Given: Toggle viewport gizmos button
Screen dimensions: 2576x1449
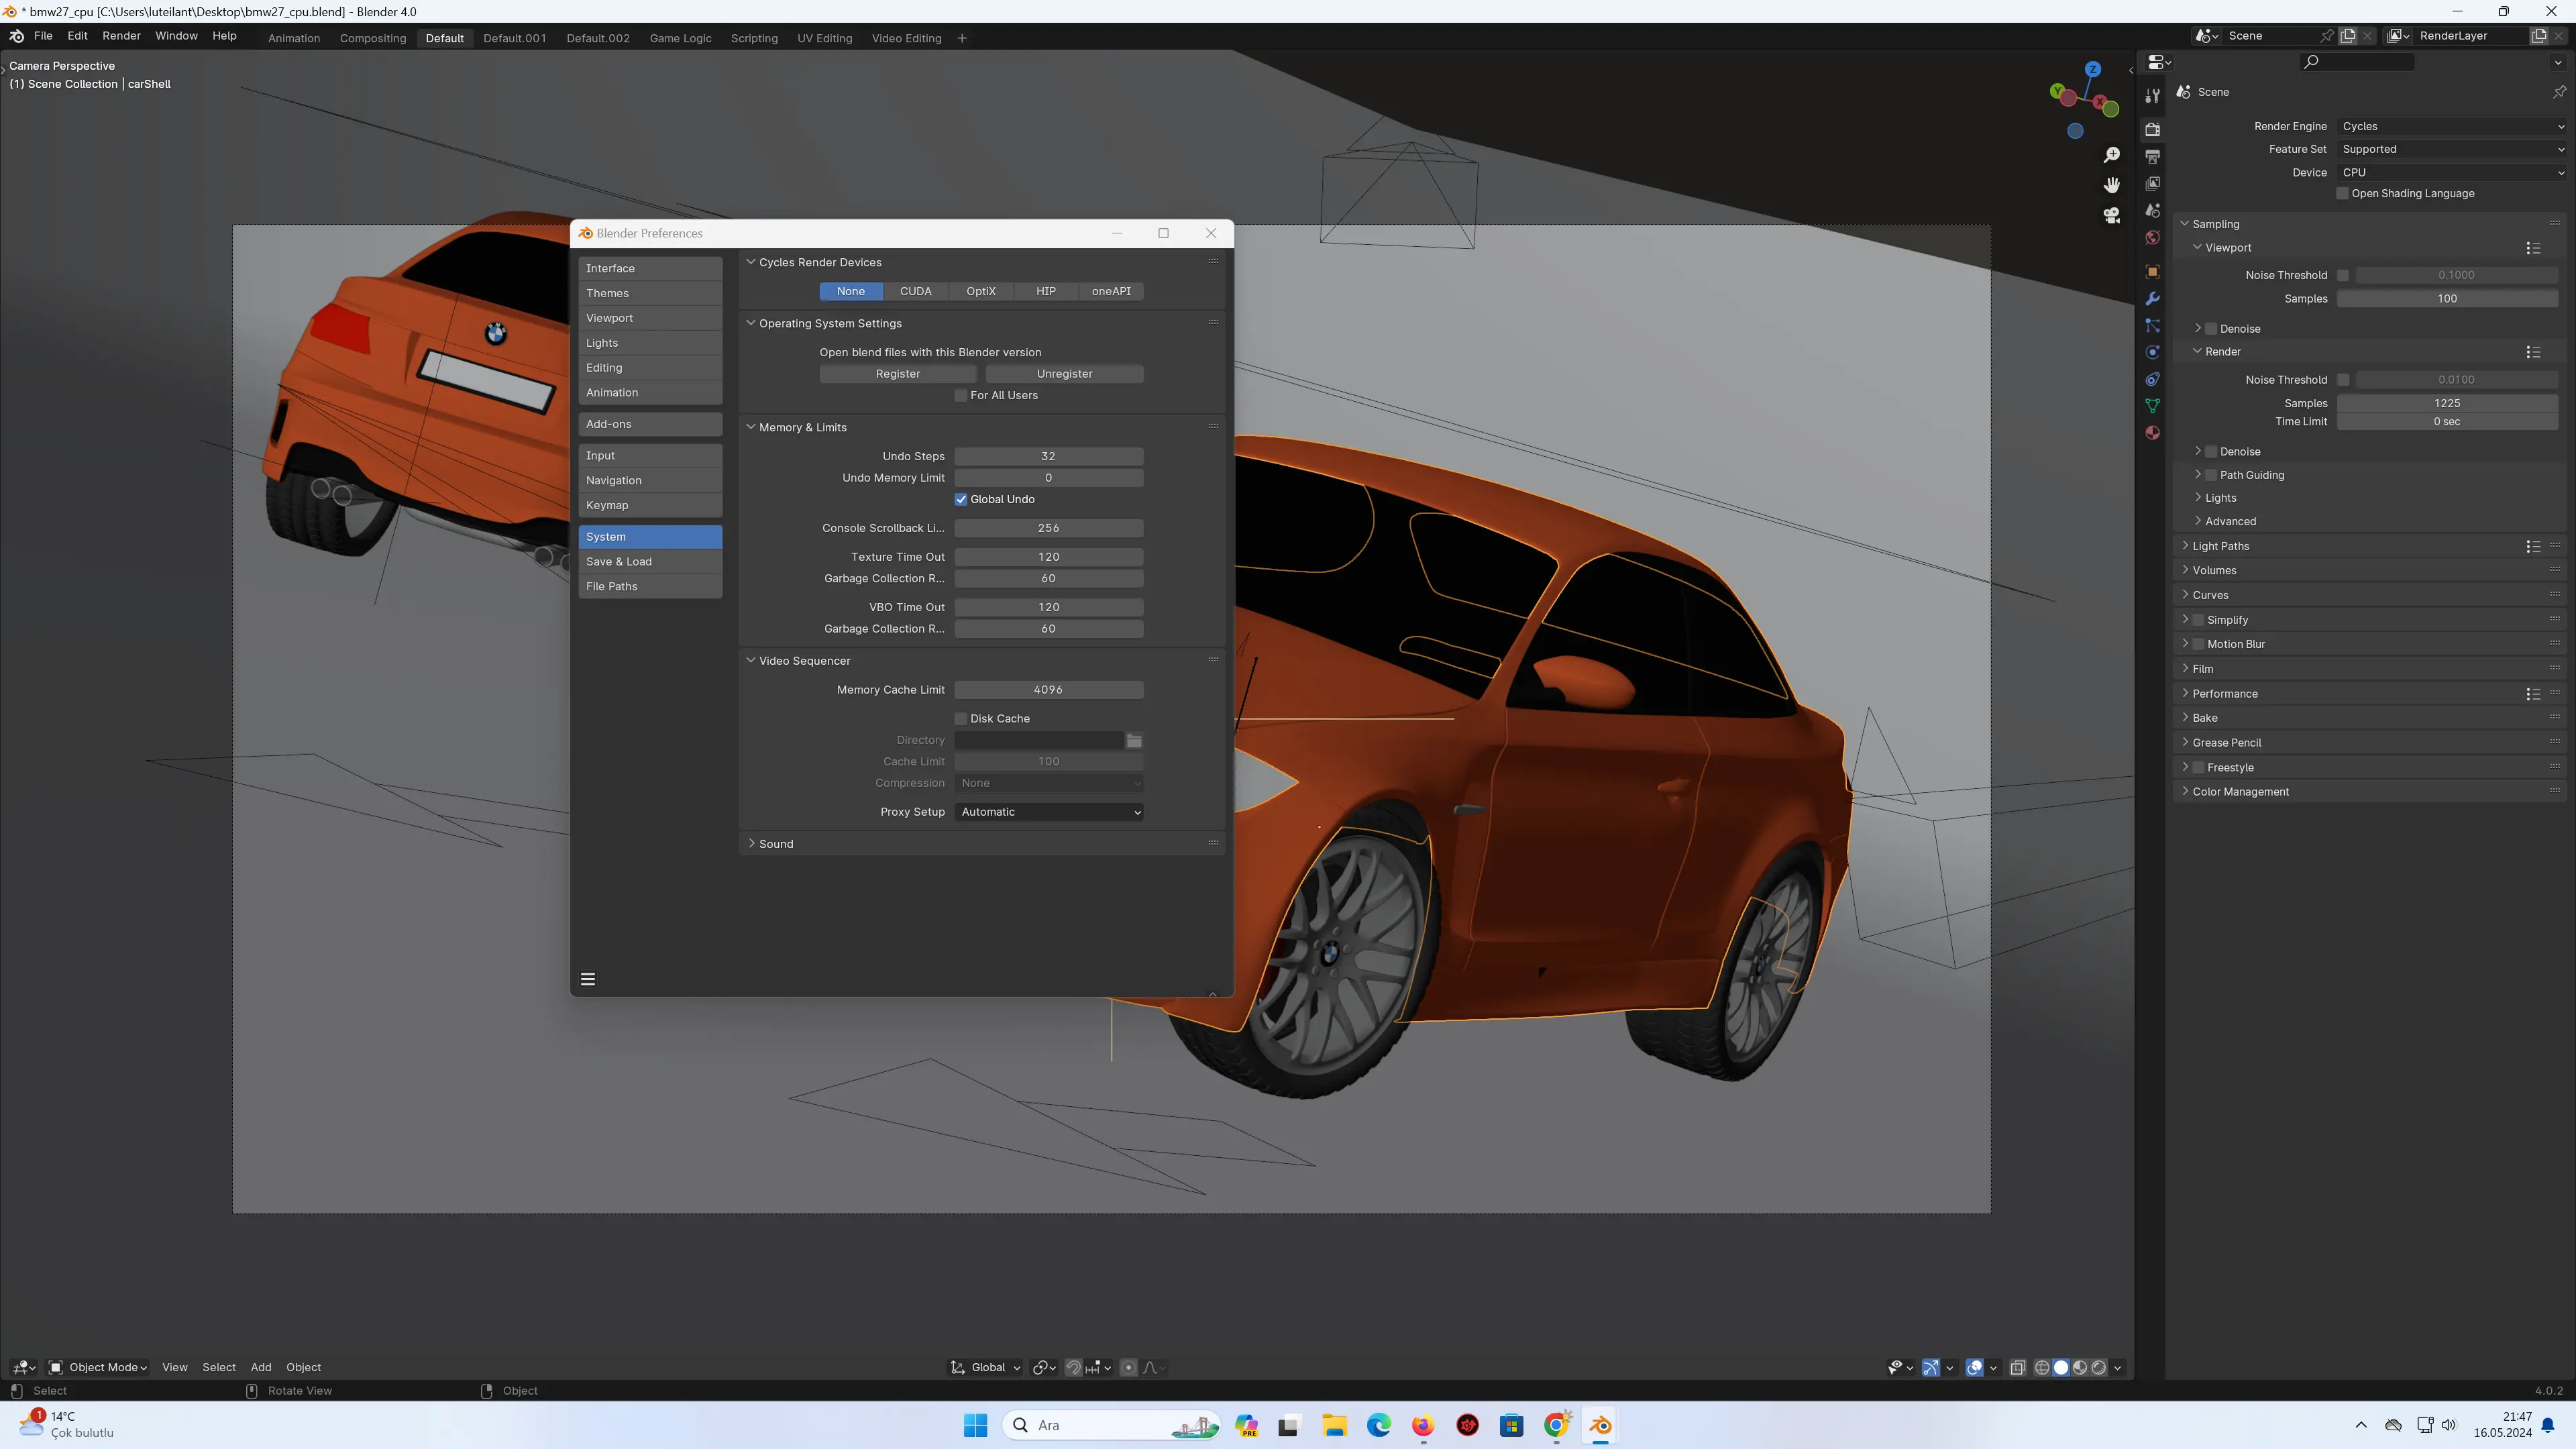Looking at the screenshot, I should pyautogui.click(x=1930, y=1367).
